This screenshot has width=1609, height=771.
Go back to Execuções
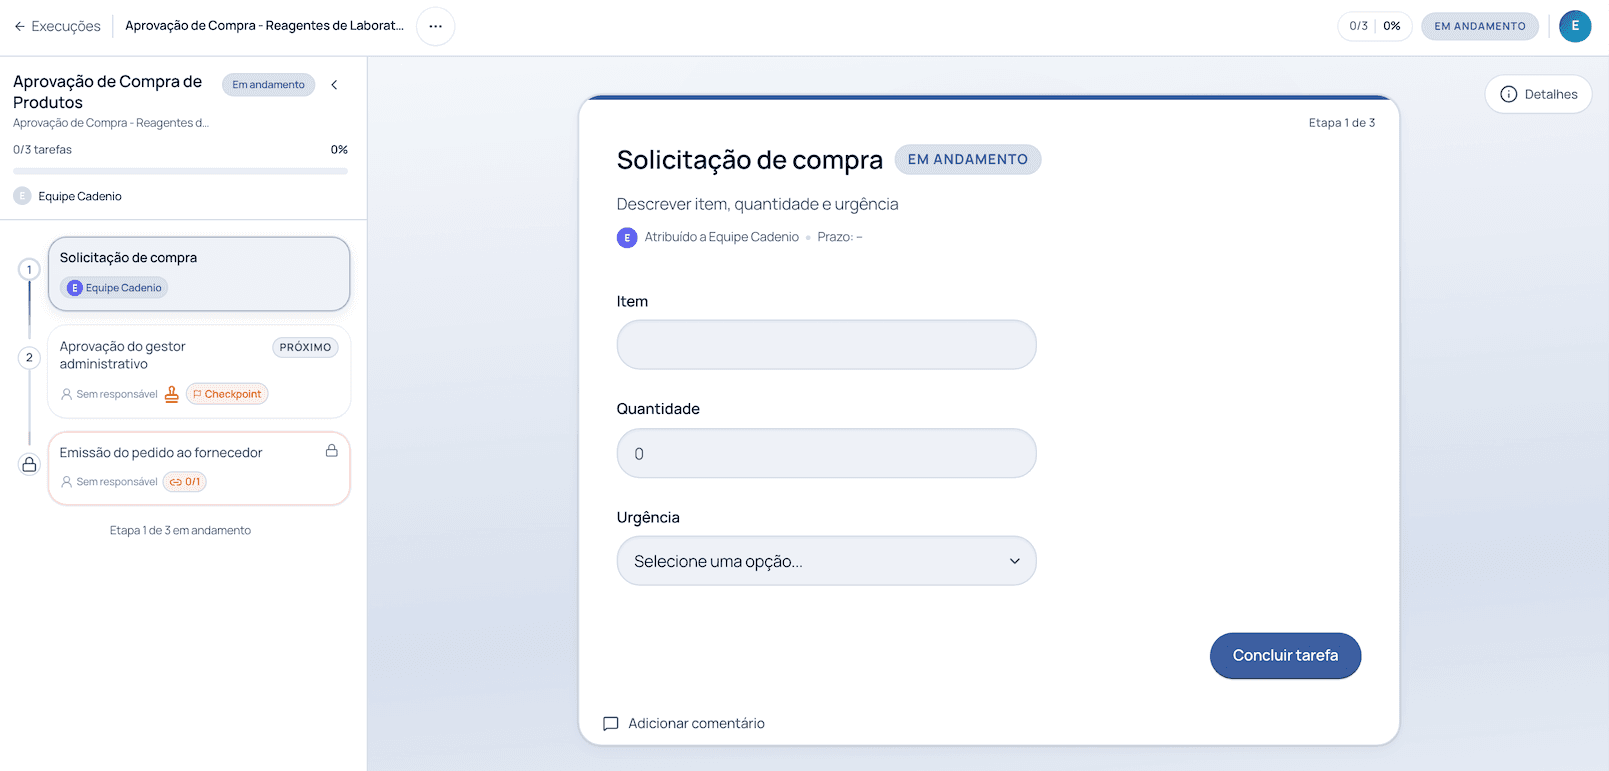pyautogui.click(x=57, y=26)
